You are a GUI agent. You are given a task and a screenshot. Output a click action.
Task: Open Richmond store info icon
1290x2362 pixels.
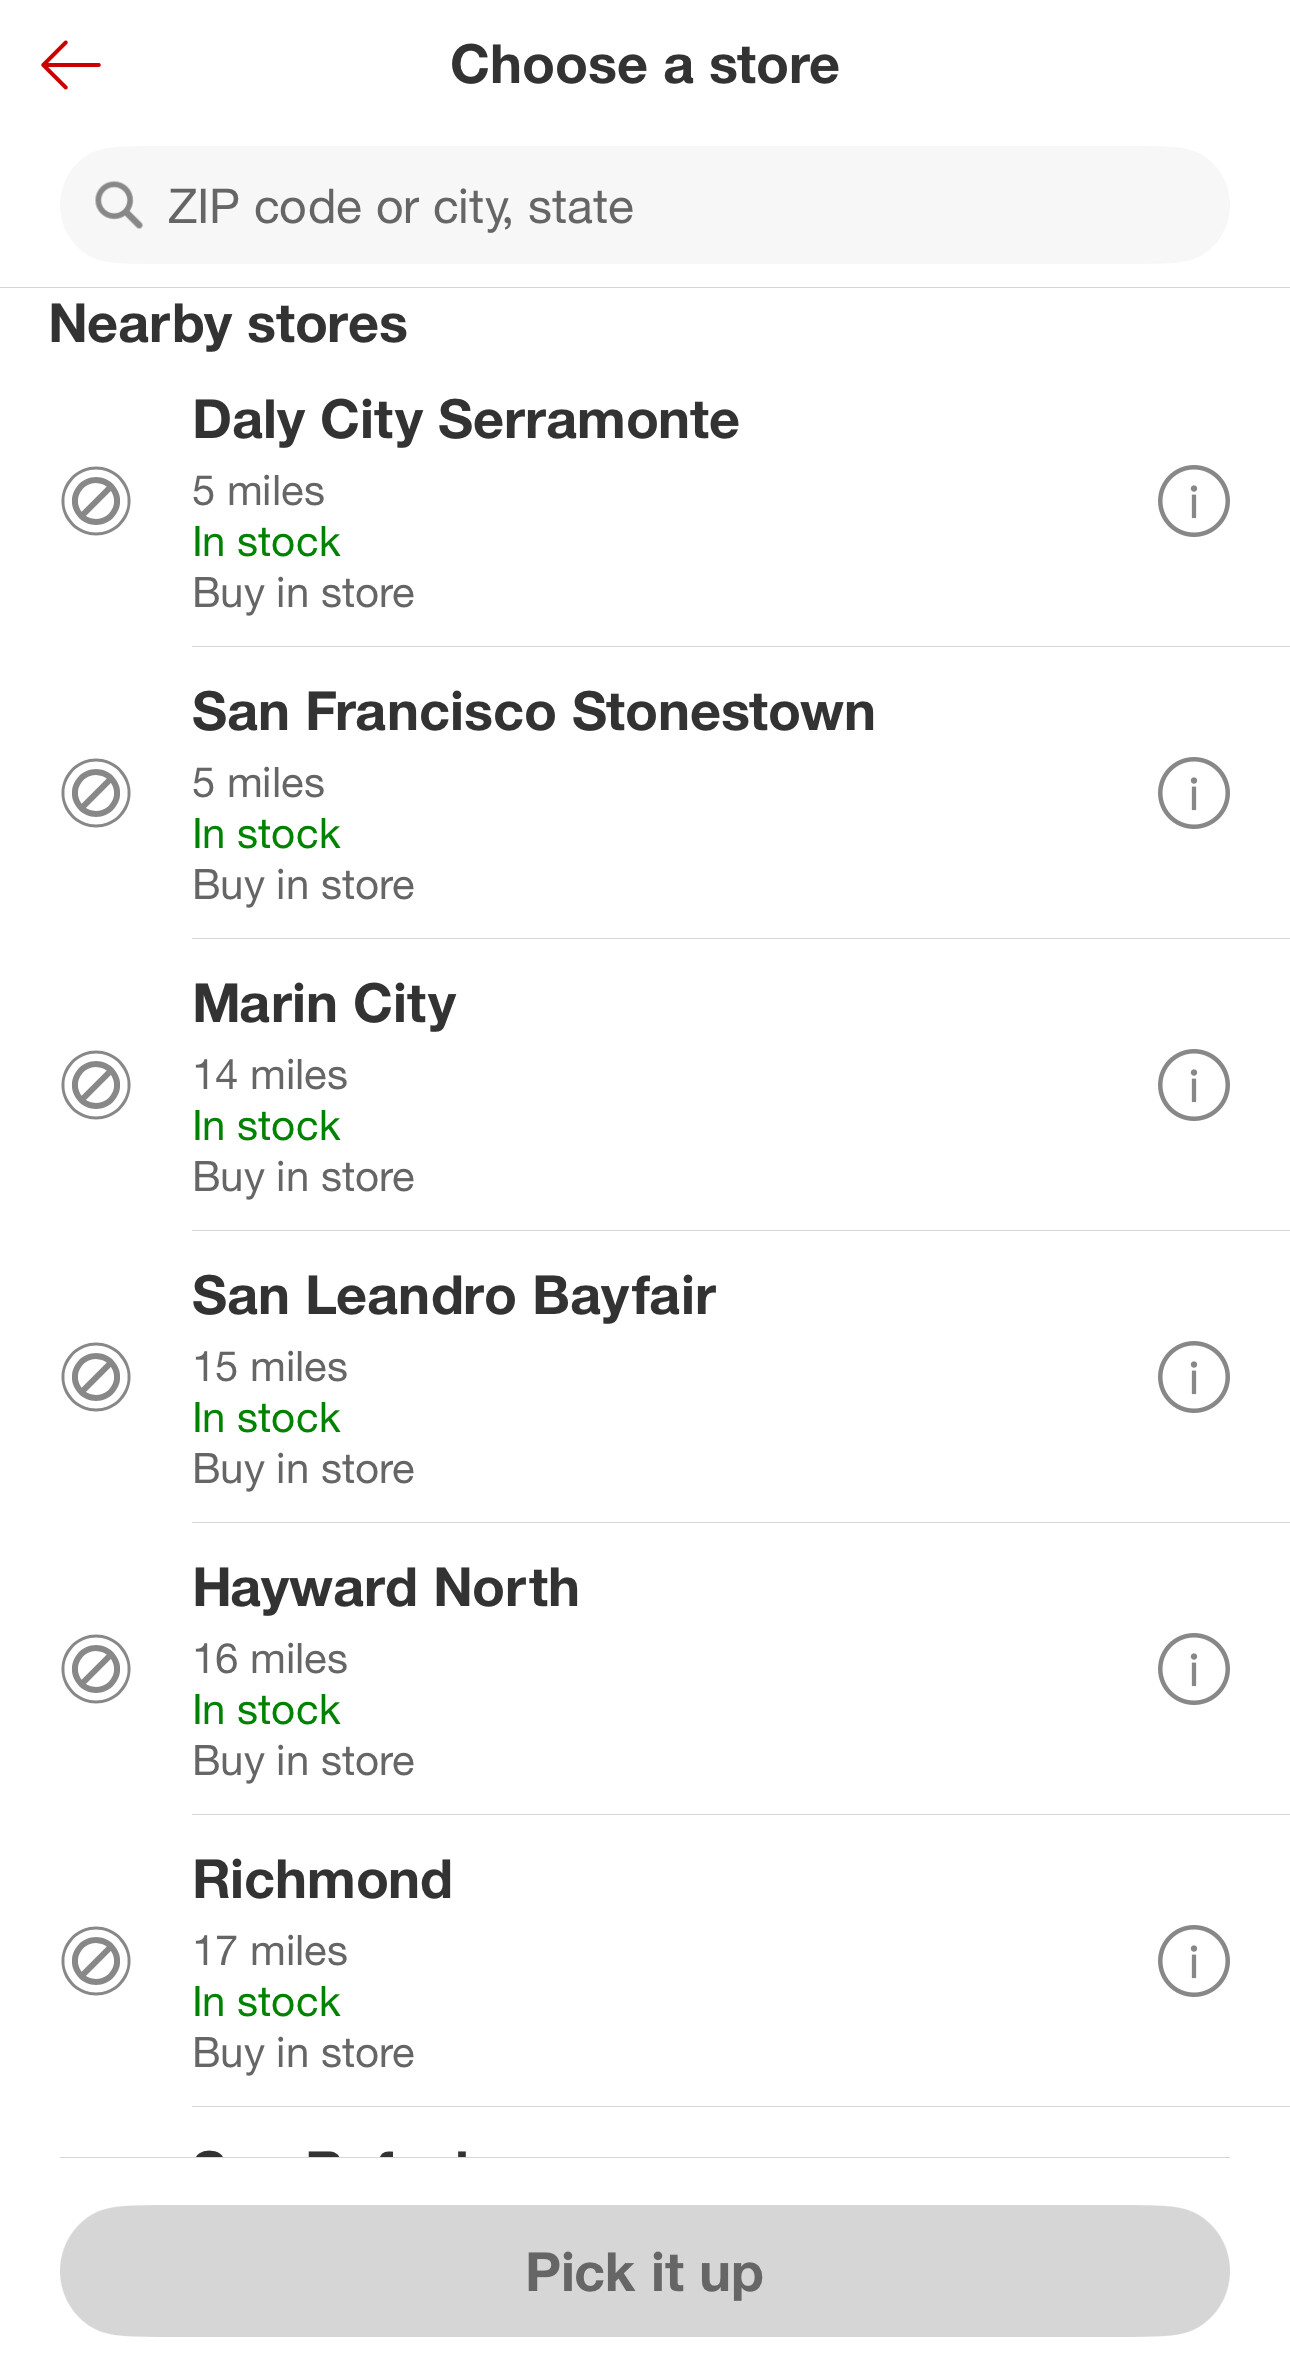point(1193,1961)
